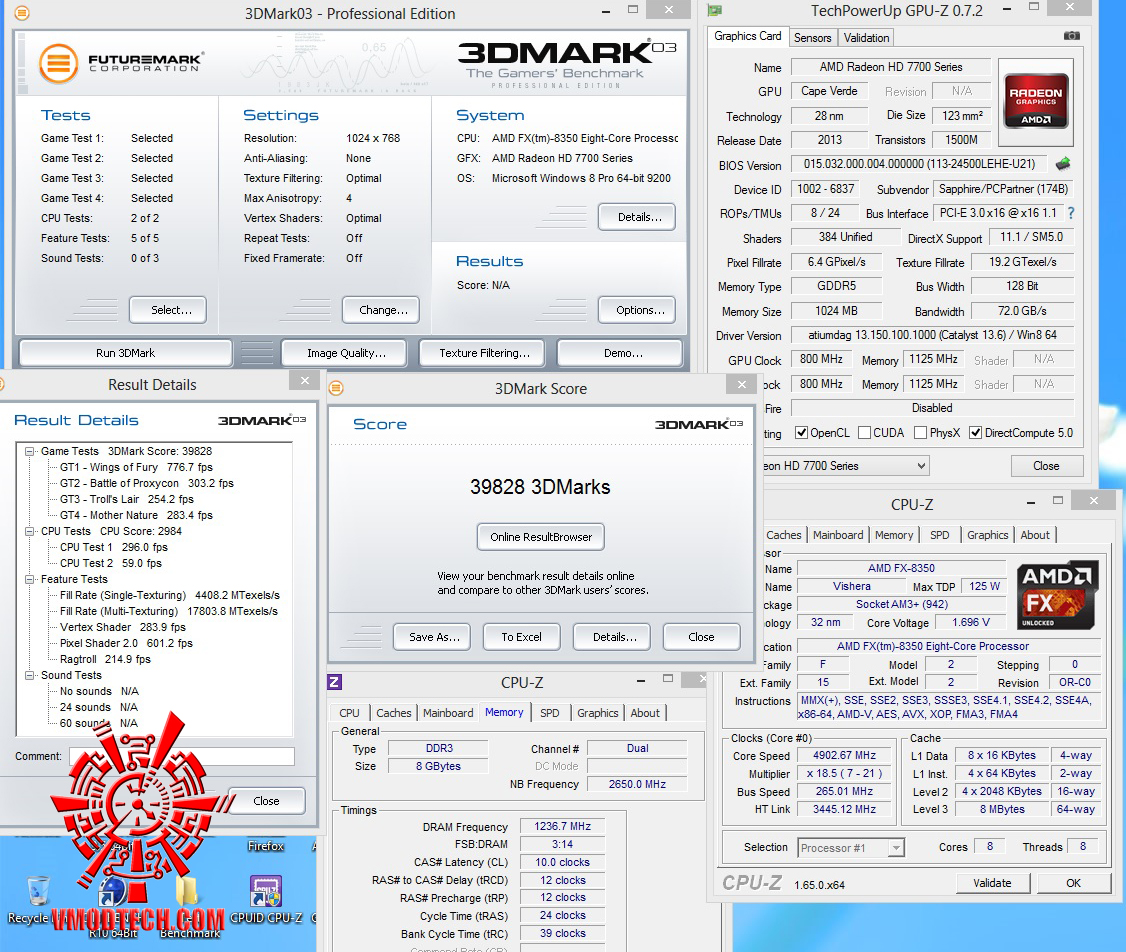Click the AMD FX logo in CPU-Z
The height and width of the screenshot is (952, 1126).
pyautogui.click(x=1058, y=594)
